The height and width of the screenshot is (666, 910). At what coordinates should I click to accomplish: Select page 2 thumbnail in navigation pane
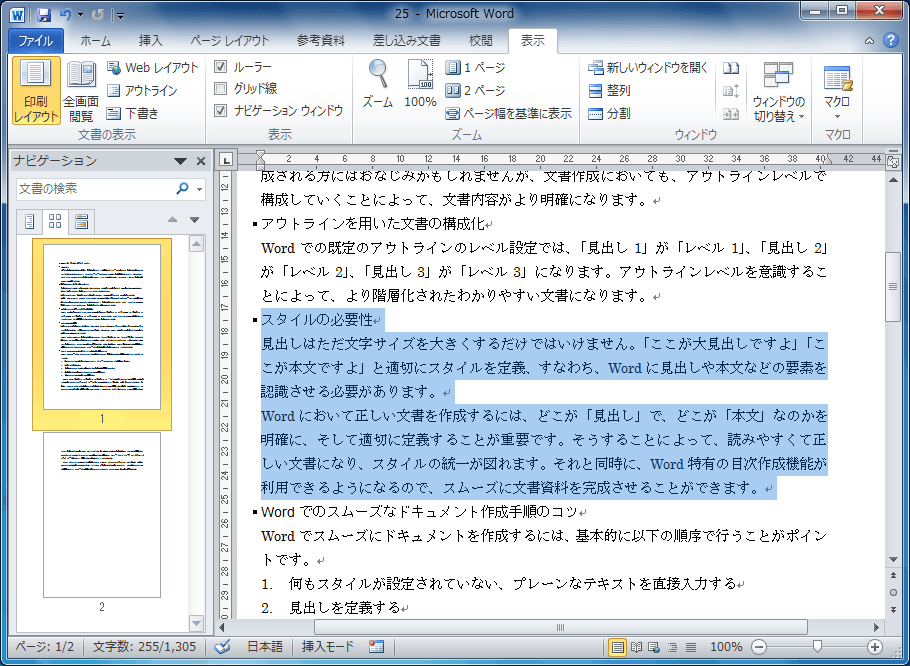(102, 515)
